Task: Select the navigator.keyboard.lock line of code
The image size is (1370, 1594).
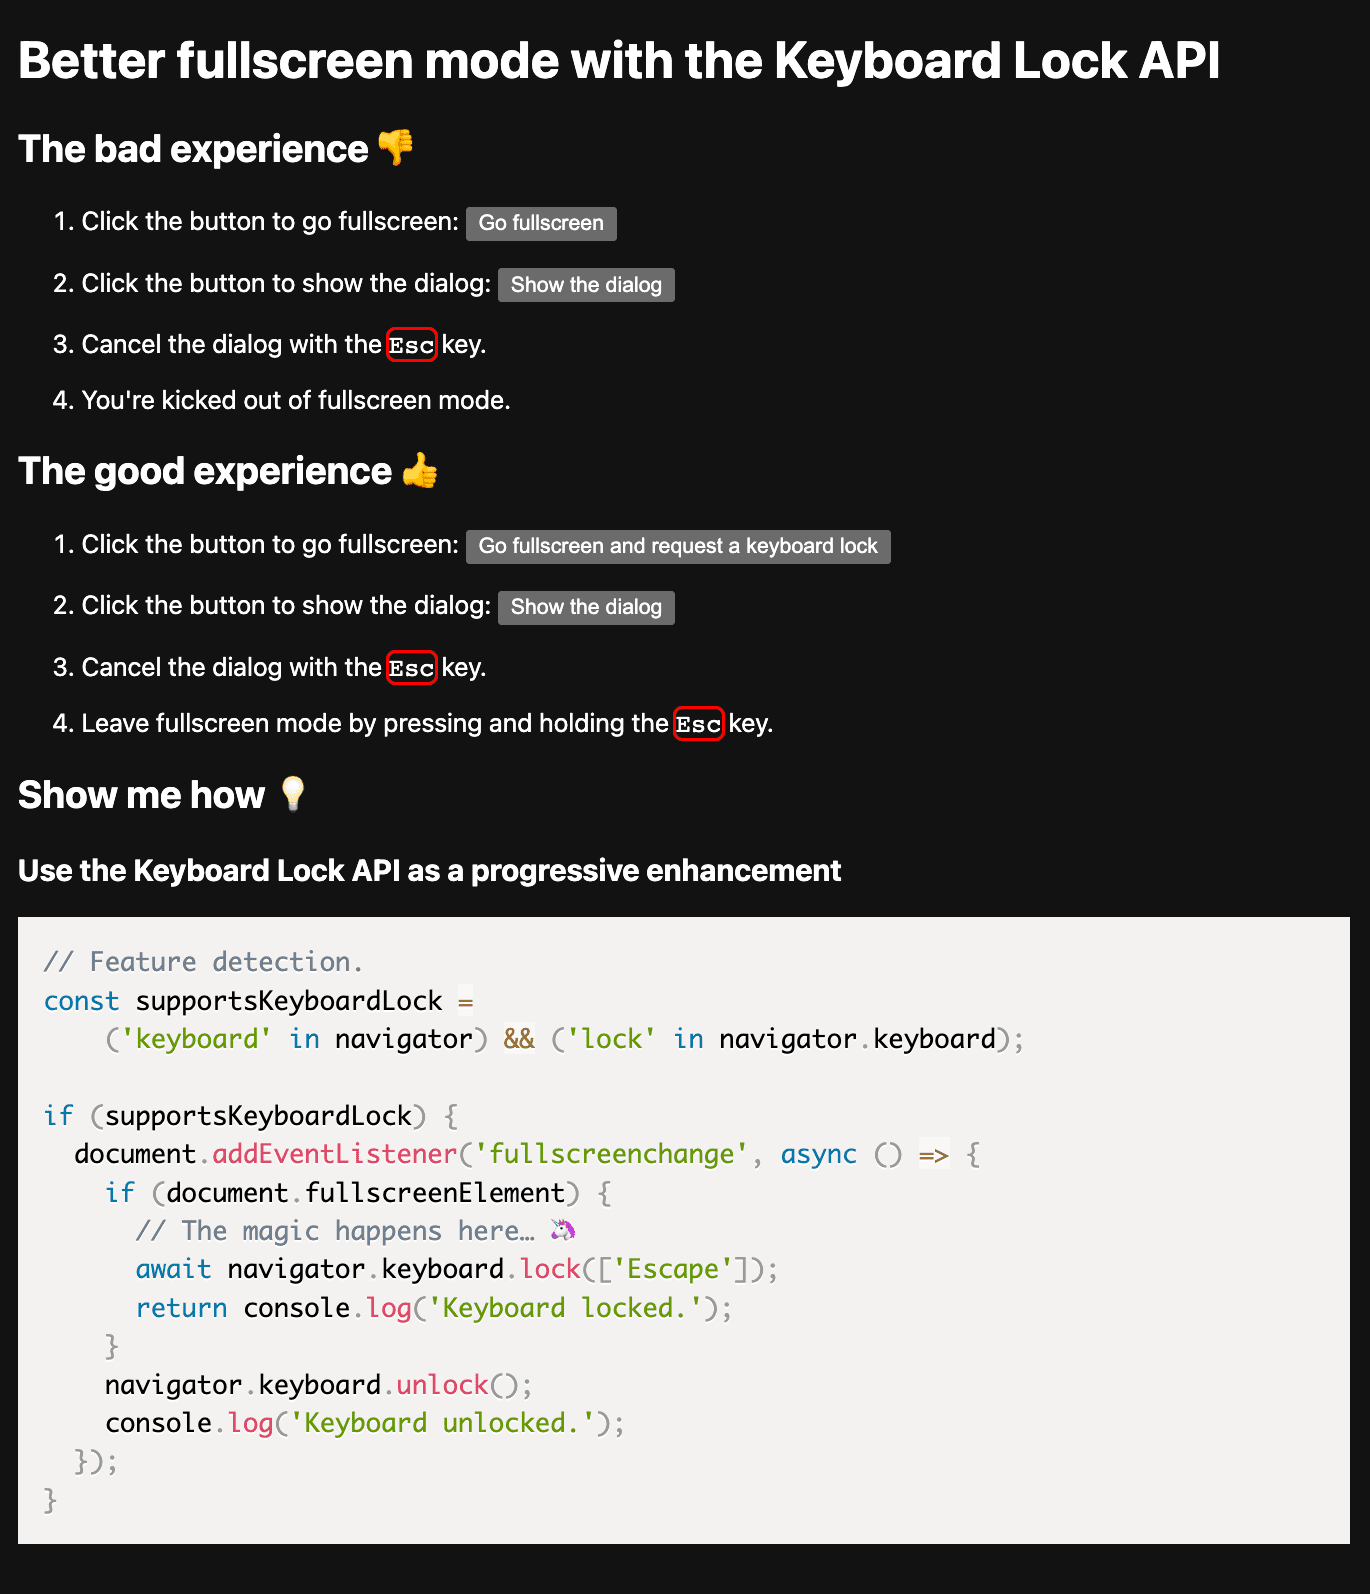Action: (455, 1268)
